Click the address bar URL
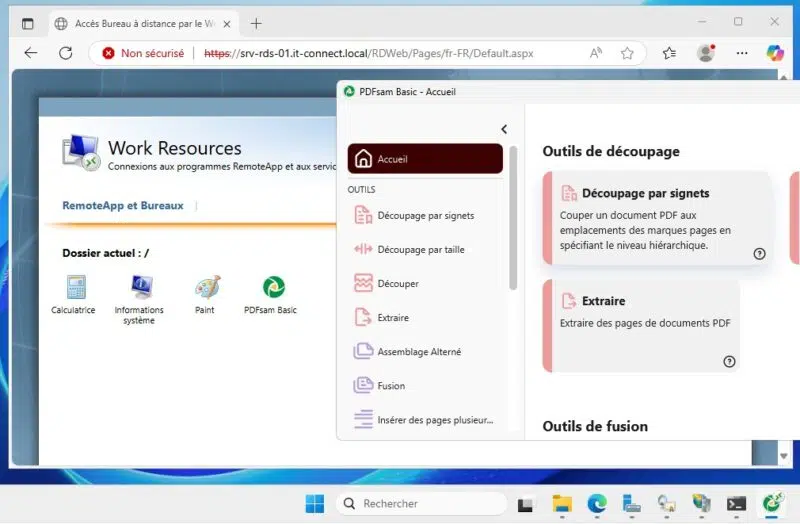 [x=368, y=53]
